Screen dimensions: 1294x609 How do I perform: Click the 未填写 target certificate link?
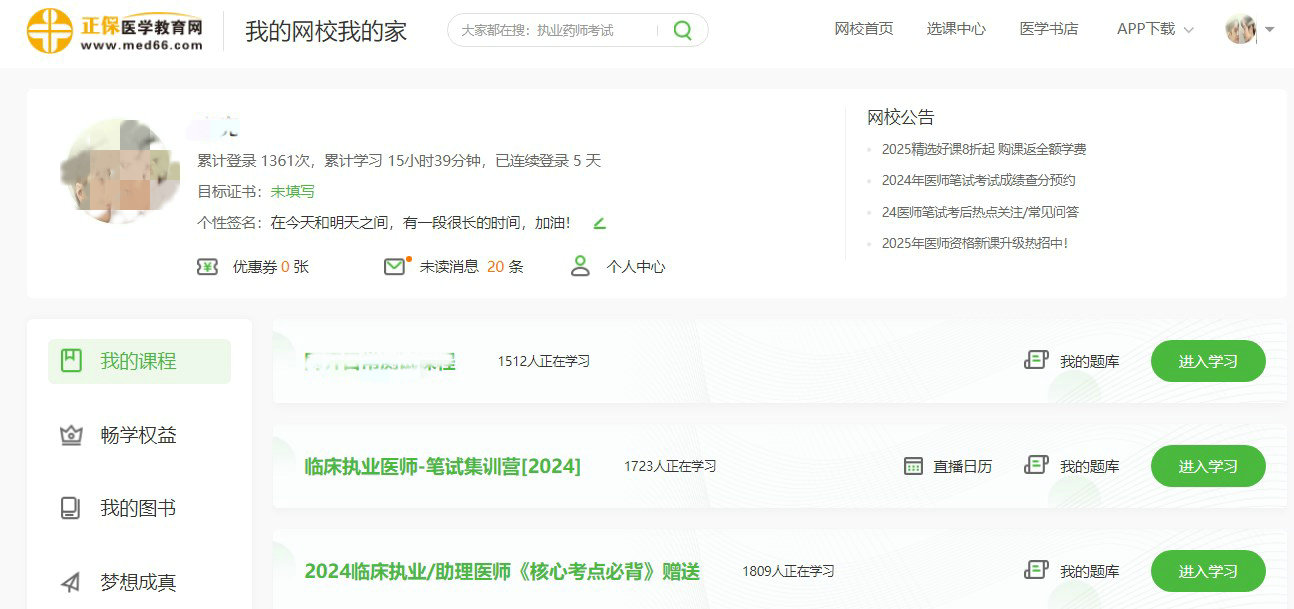pos(292,191)
